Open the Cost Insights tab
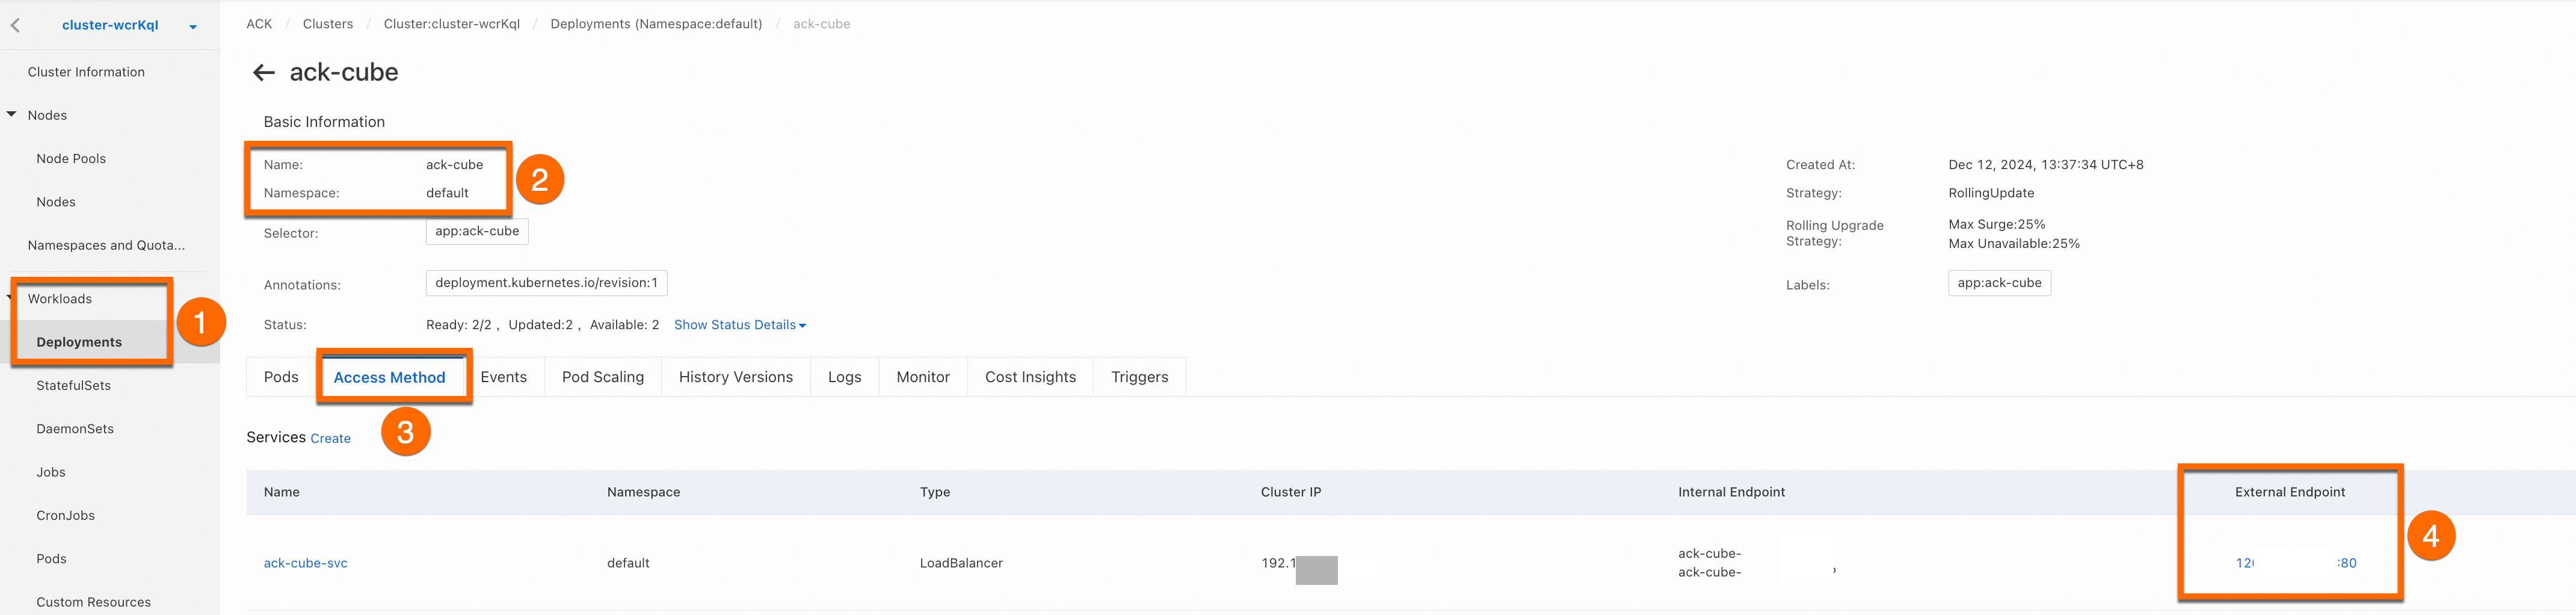 (x=1030, y=377)
